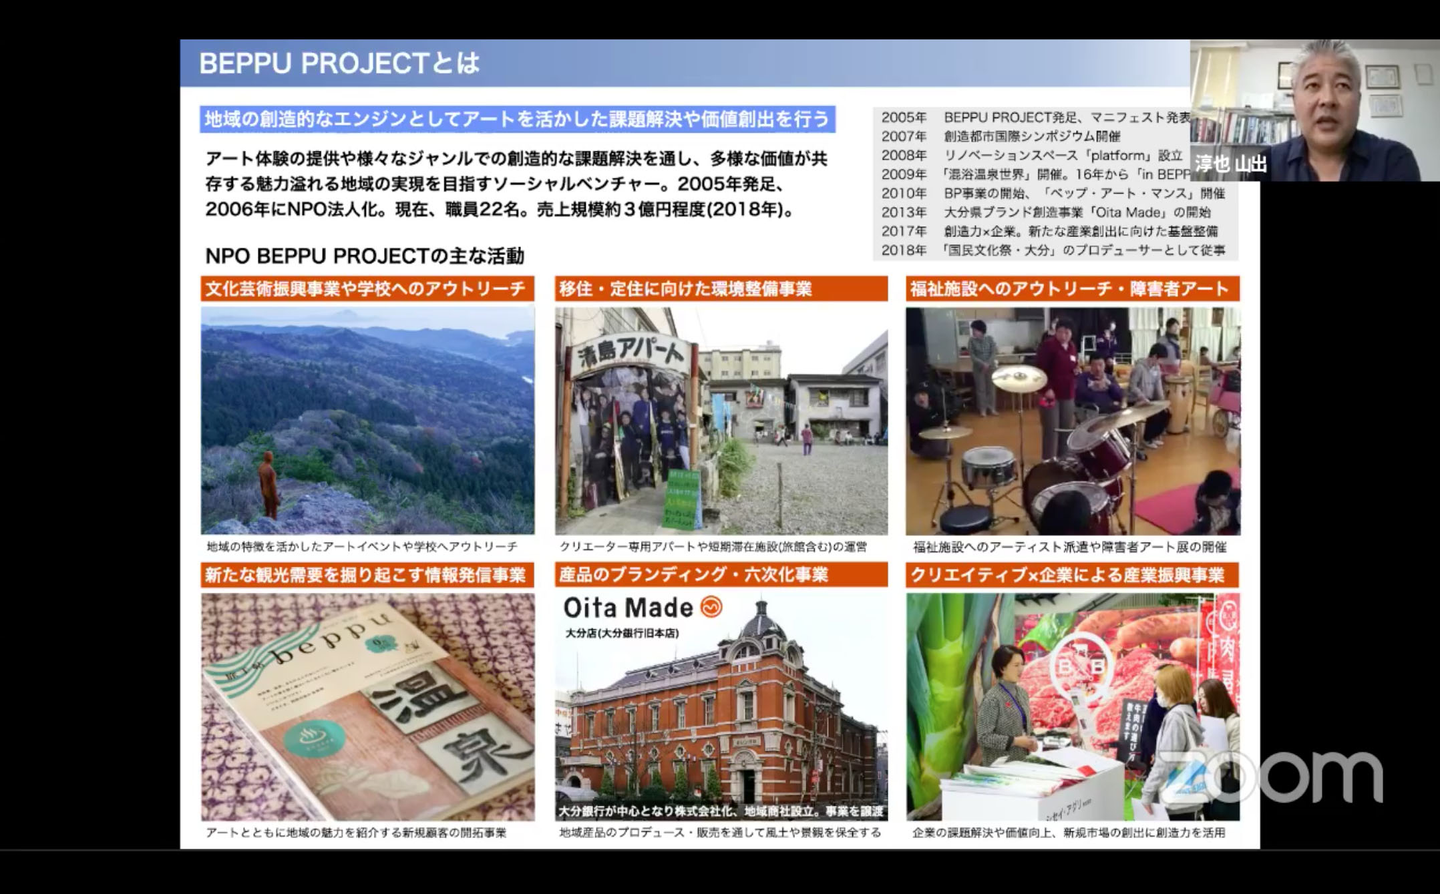This screenshot has height=894, width=1440.
Task: Click the orange heading クリエイティブ×企業による産業振興事業
Action: tap(1073, 575)
